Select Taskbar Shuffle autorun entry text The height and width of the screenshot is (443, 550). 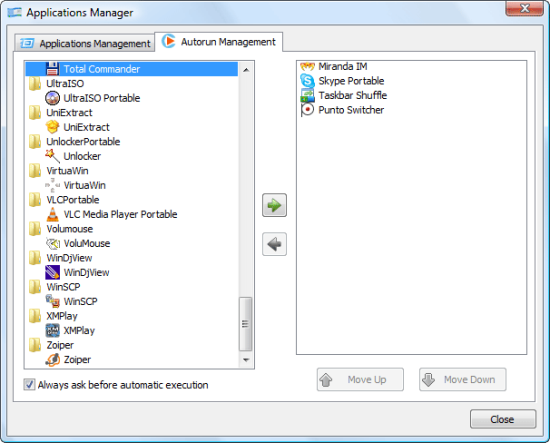pos(353,95)
